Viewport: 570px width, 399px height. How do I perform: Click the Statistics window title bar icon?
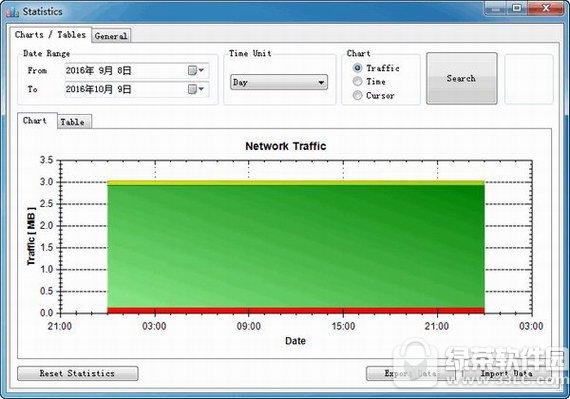(x=12, y=12)
